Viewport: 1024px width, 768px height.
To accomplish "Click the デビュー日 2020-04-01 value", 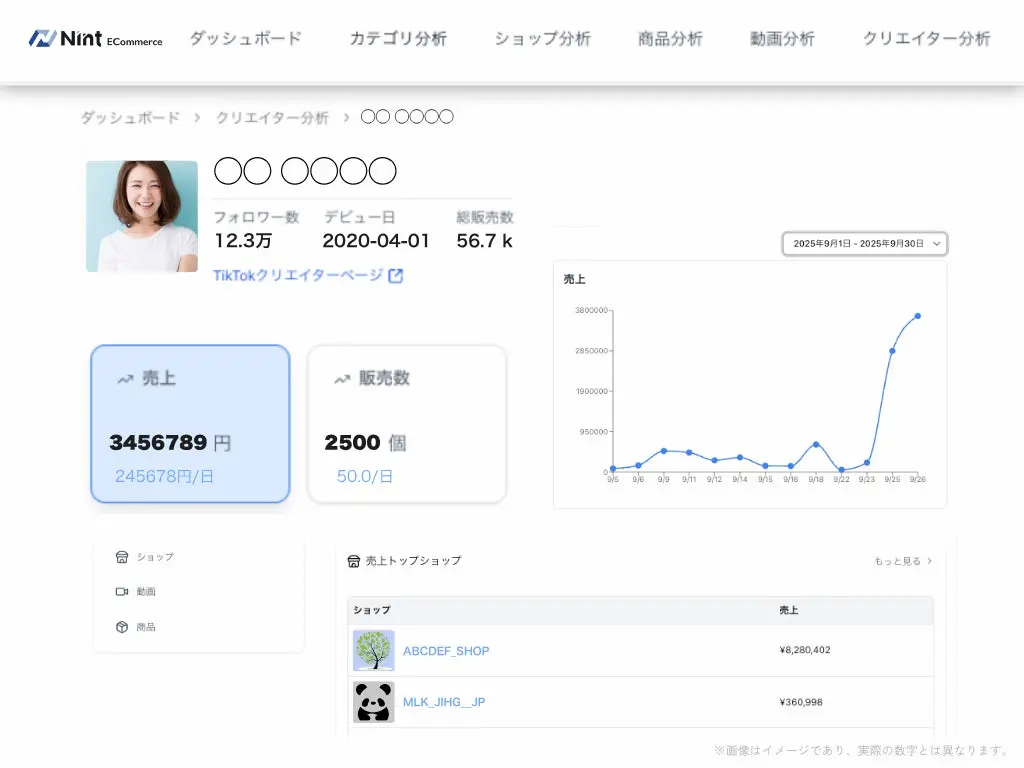I will coord(376,241).
